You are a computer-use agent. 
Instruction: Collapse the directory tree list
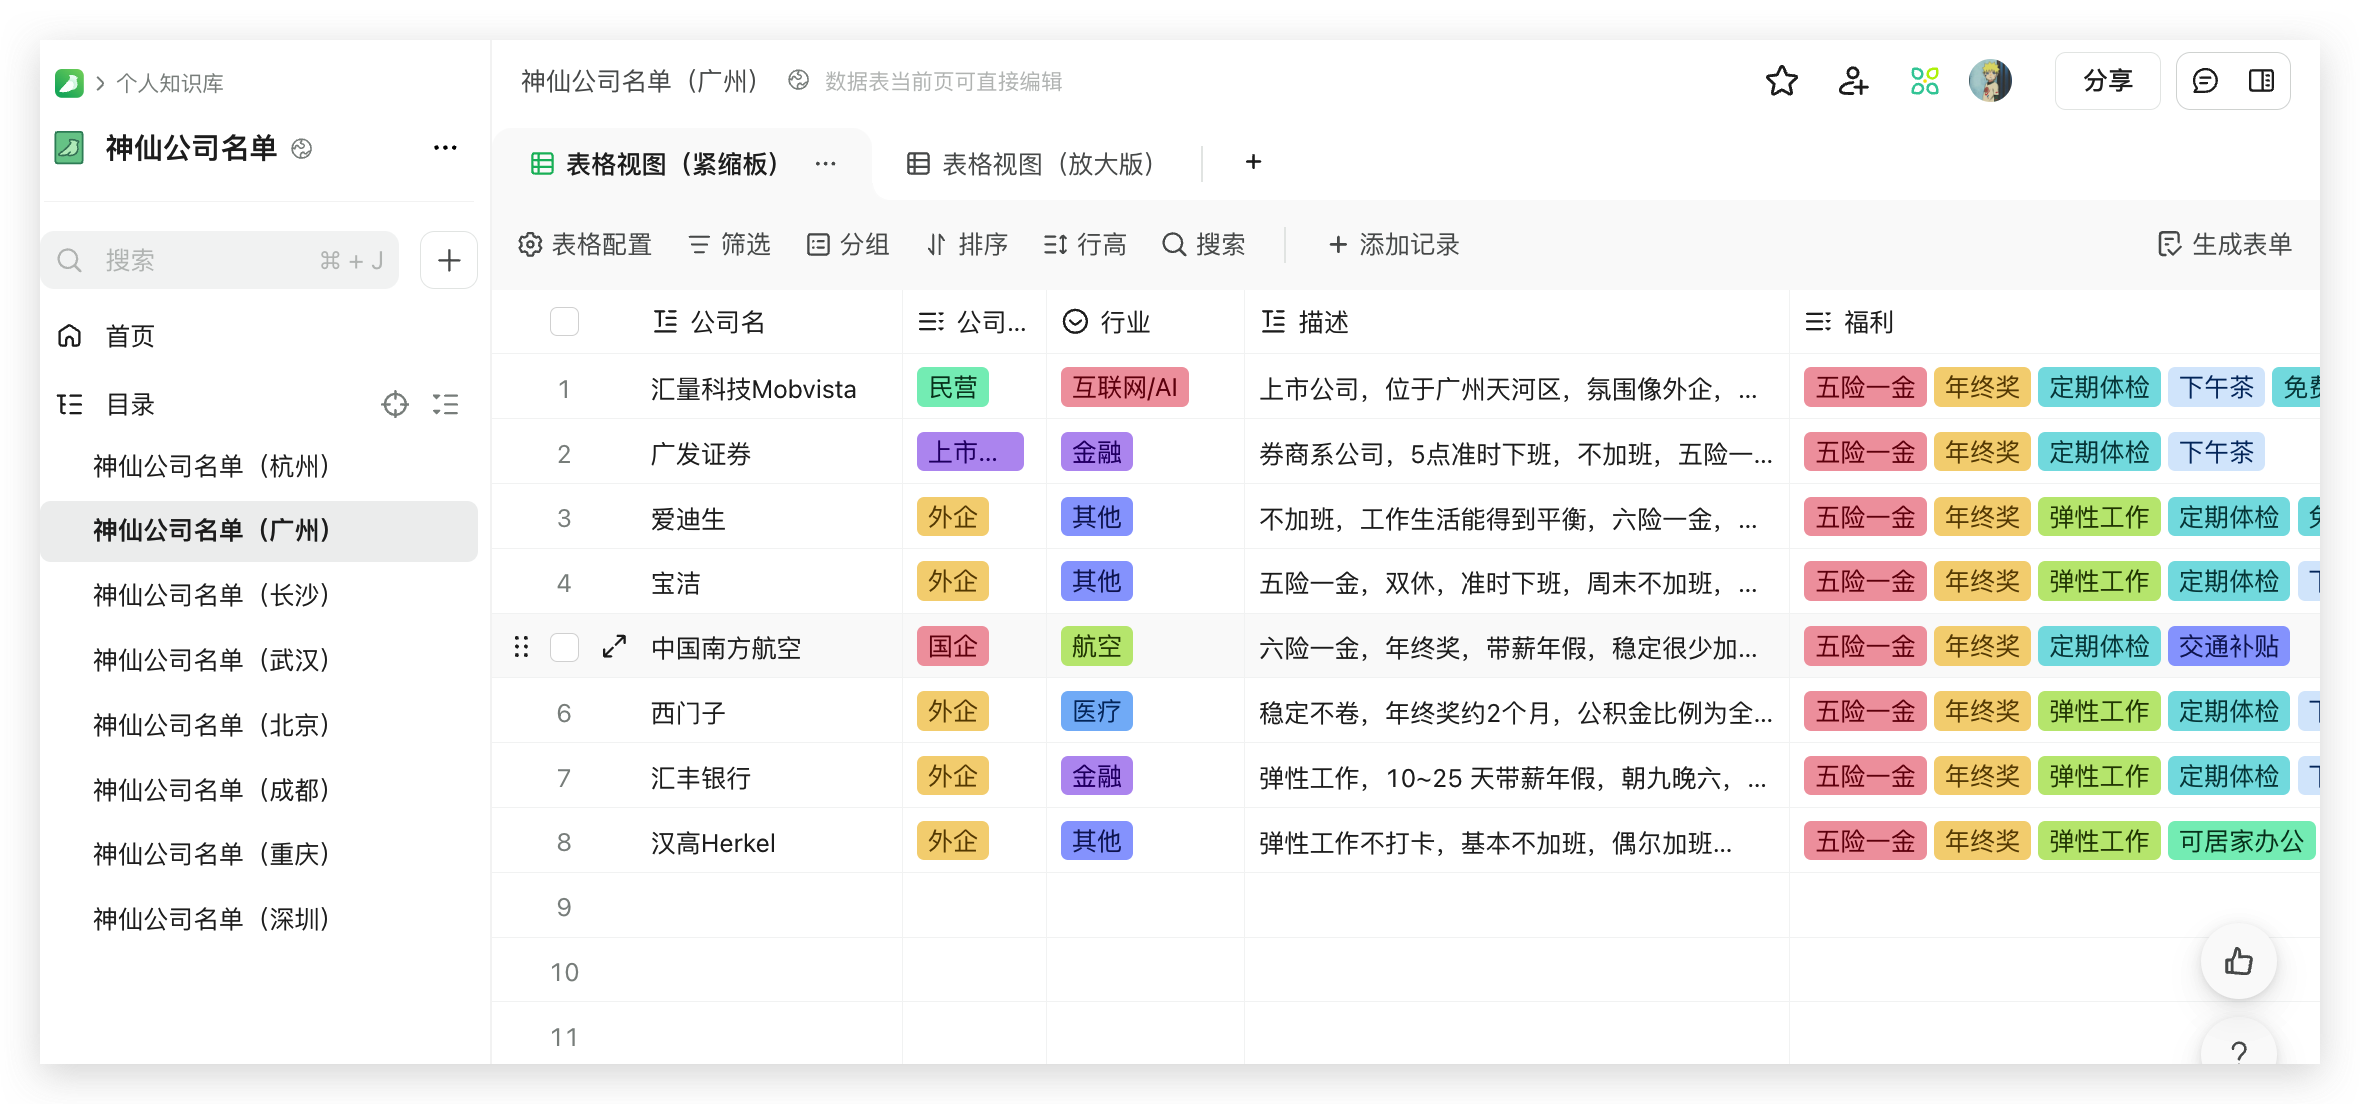point(446,404)
